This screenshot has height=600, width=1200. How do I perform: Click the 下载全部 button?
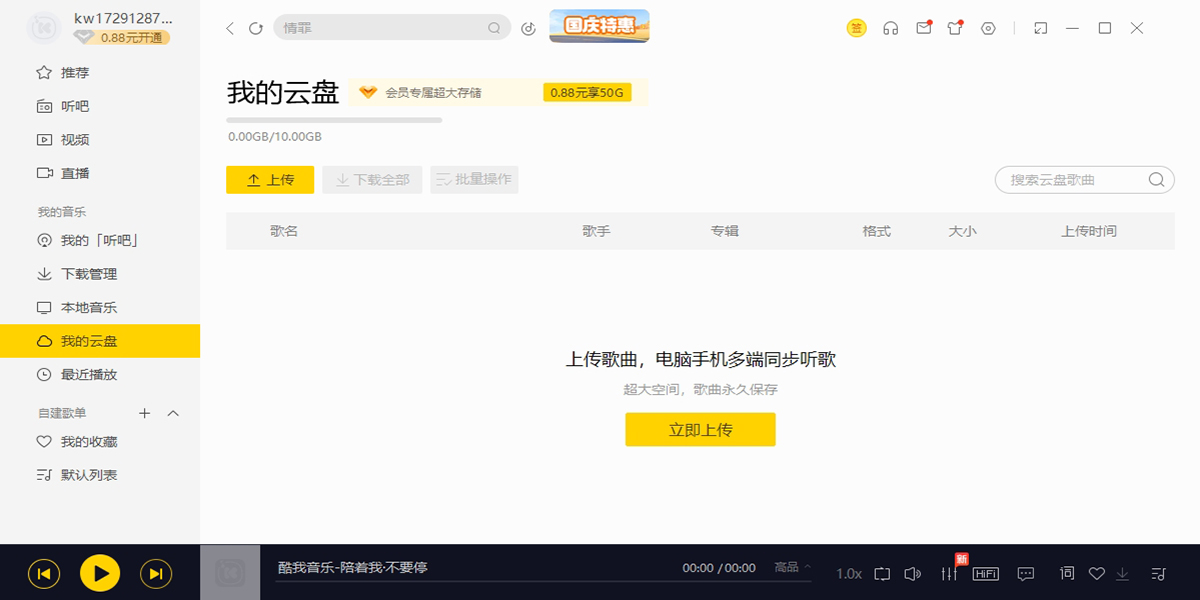pos(372,180)
